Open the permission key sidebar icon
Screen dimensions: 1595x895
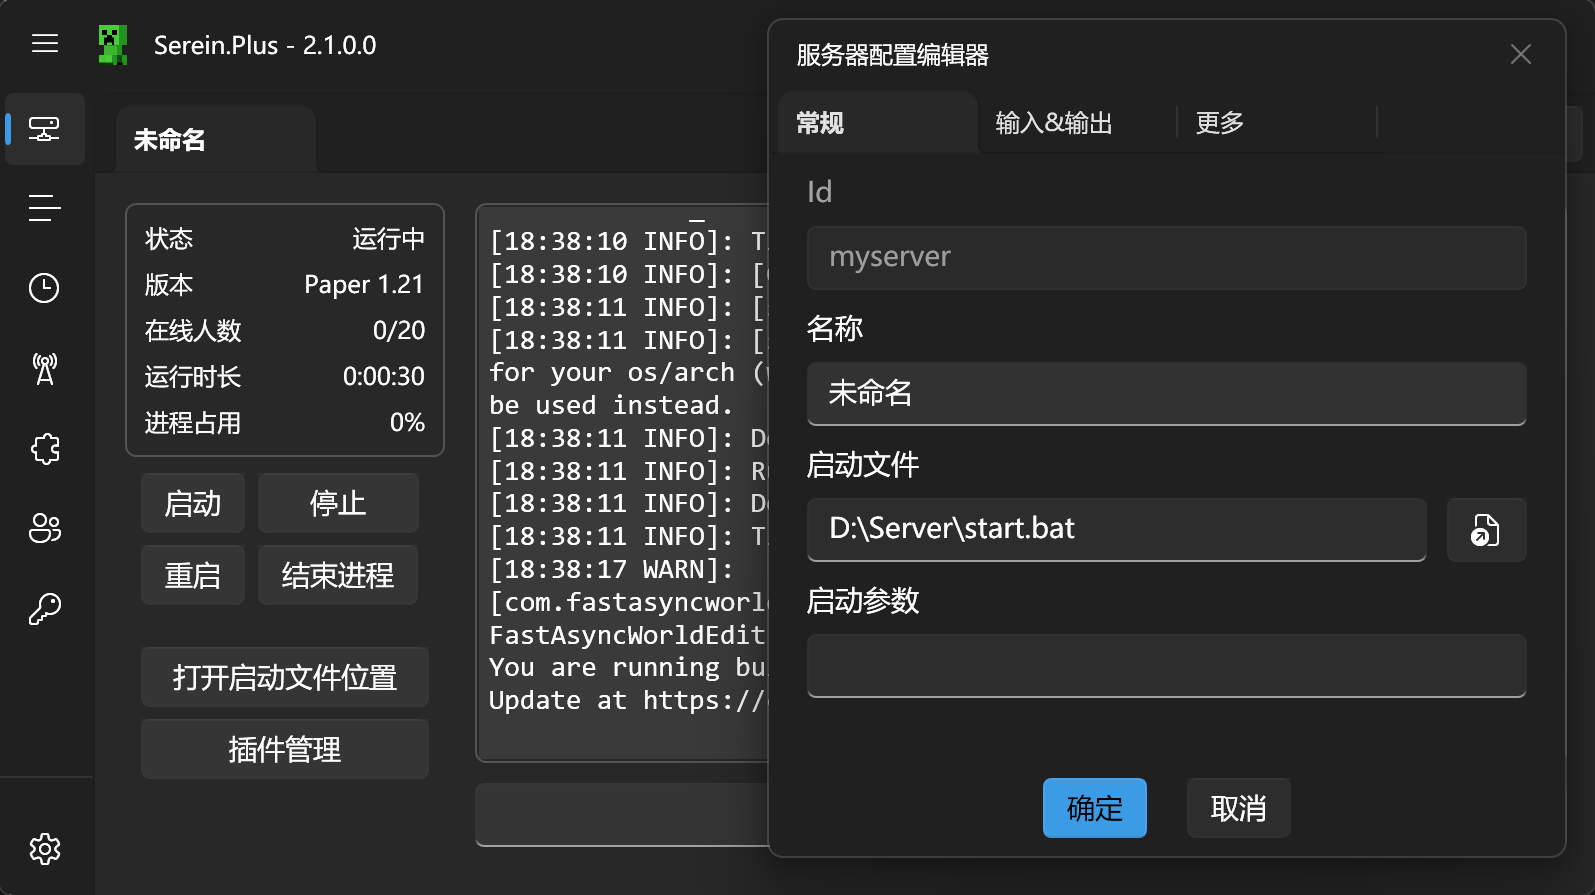pyautogui.click(x=45, y=608)
